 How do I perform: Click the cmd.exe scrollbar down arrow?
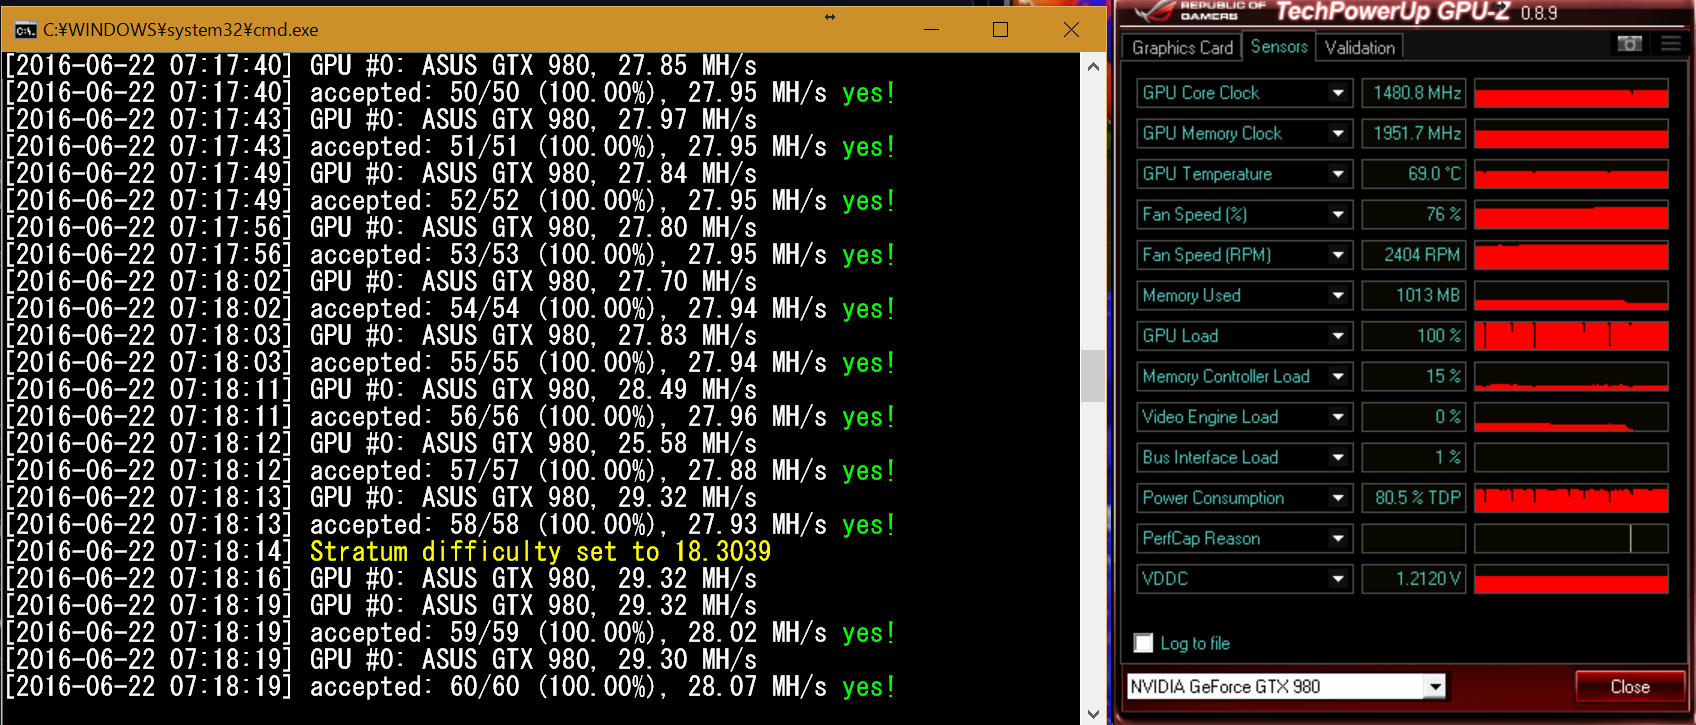1093,713
